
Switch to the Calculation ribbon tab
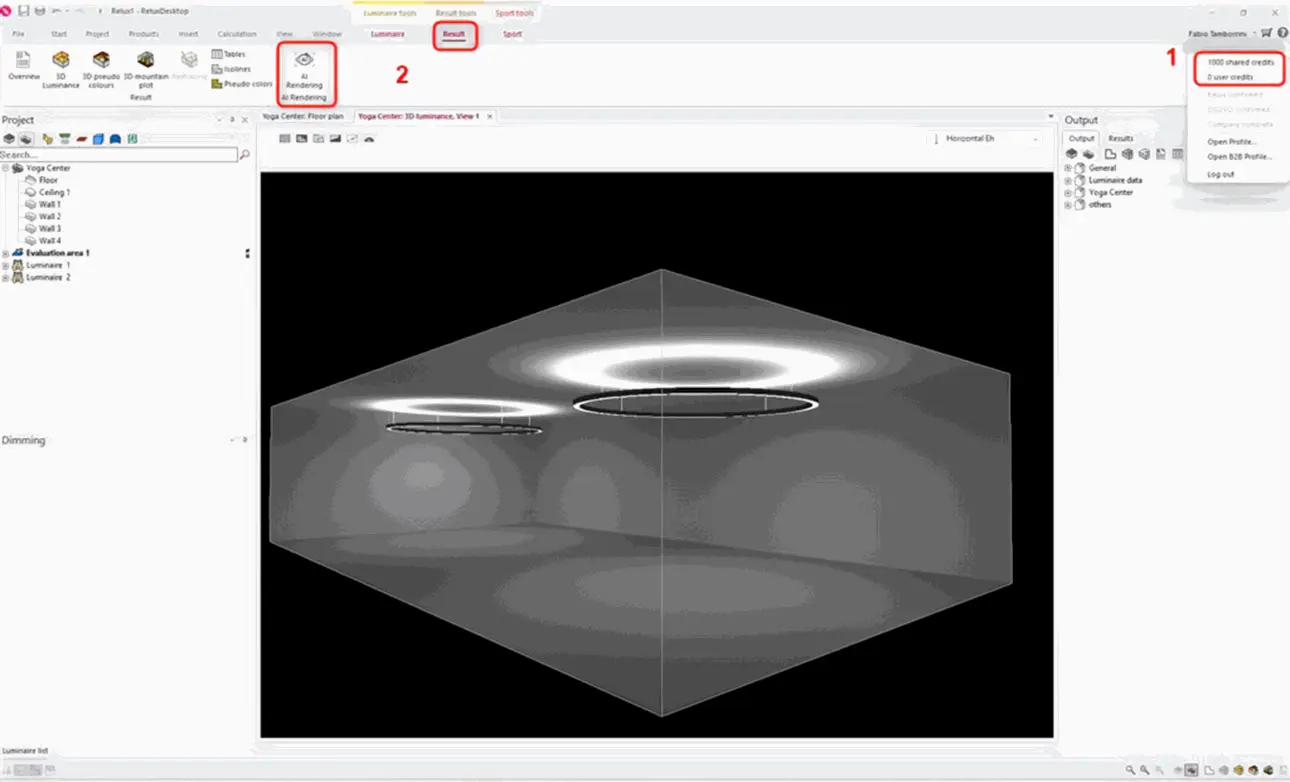[237, 34]
